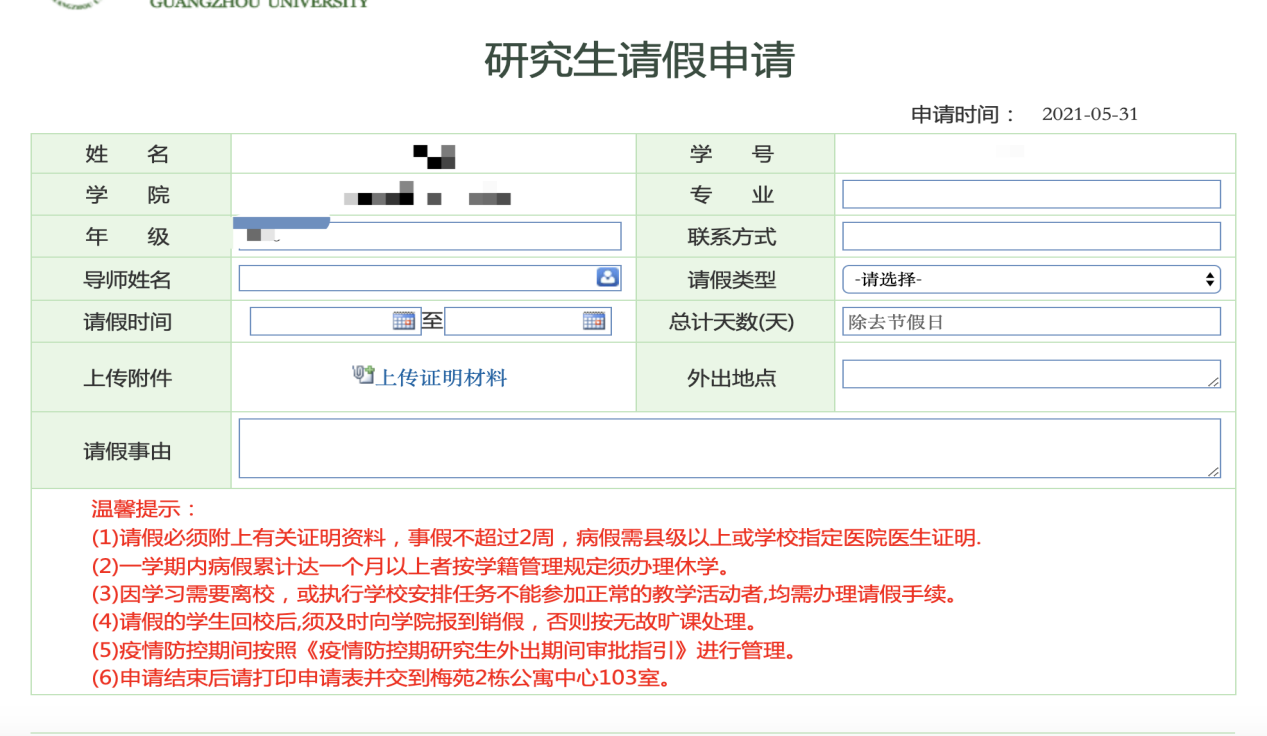1267x736 pixels.
Task: Open the start date calendar icon
Action: [x=403, y=321]
